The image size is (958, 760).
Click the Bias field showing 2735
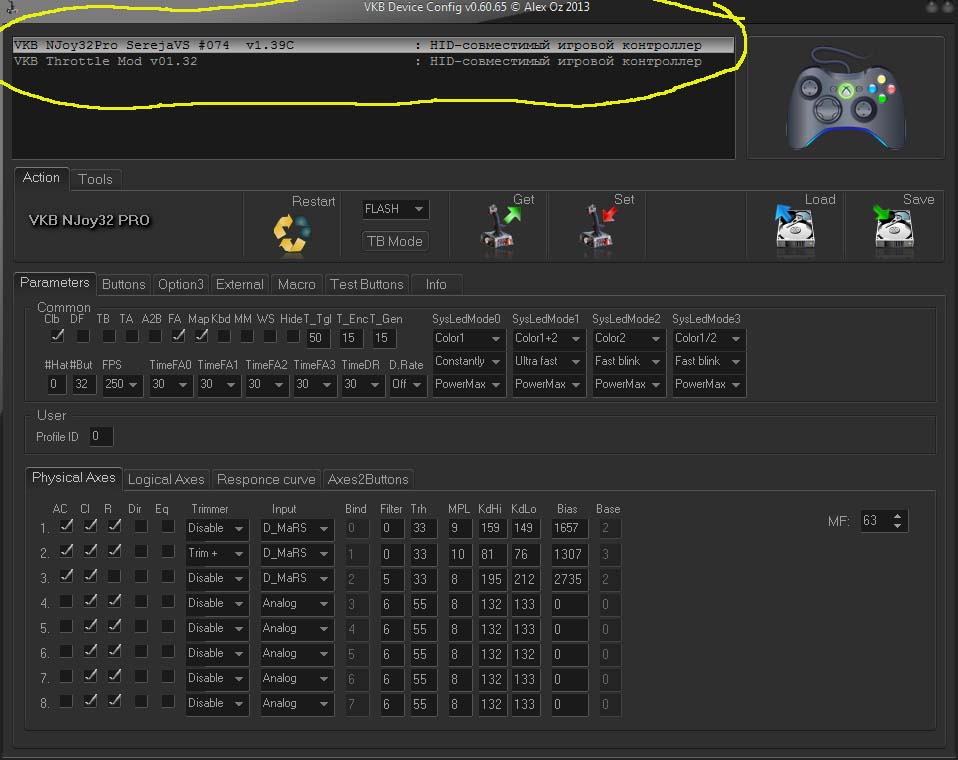pos(569,579)
